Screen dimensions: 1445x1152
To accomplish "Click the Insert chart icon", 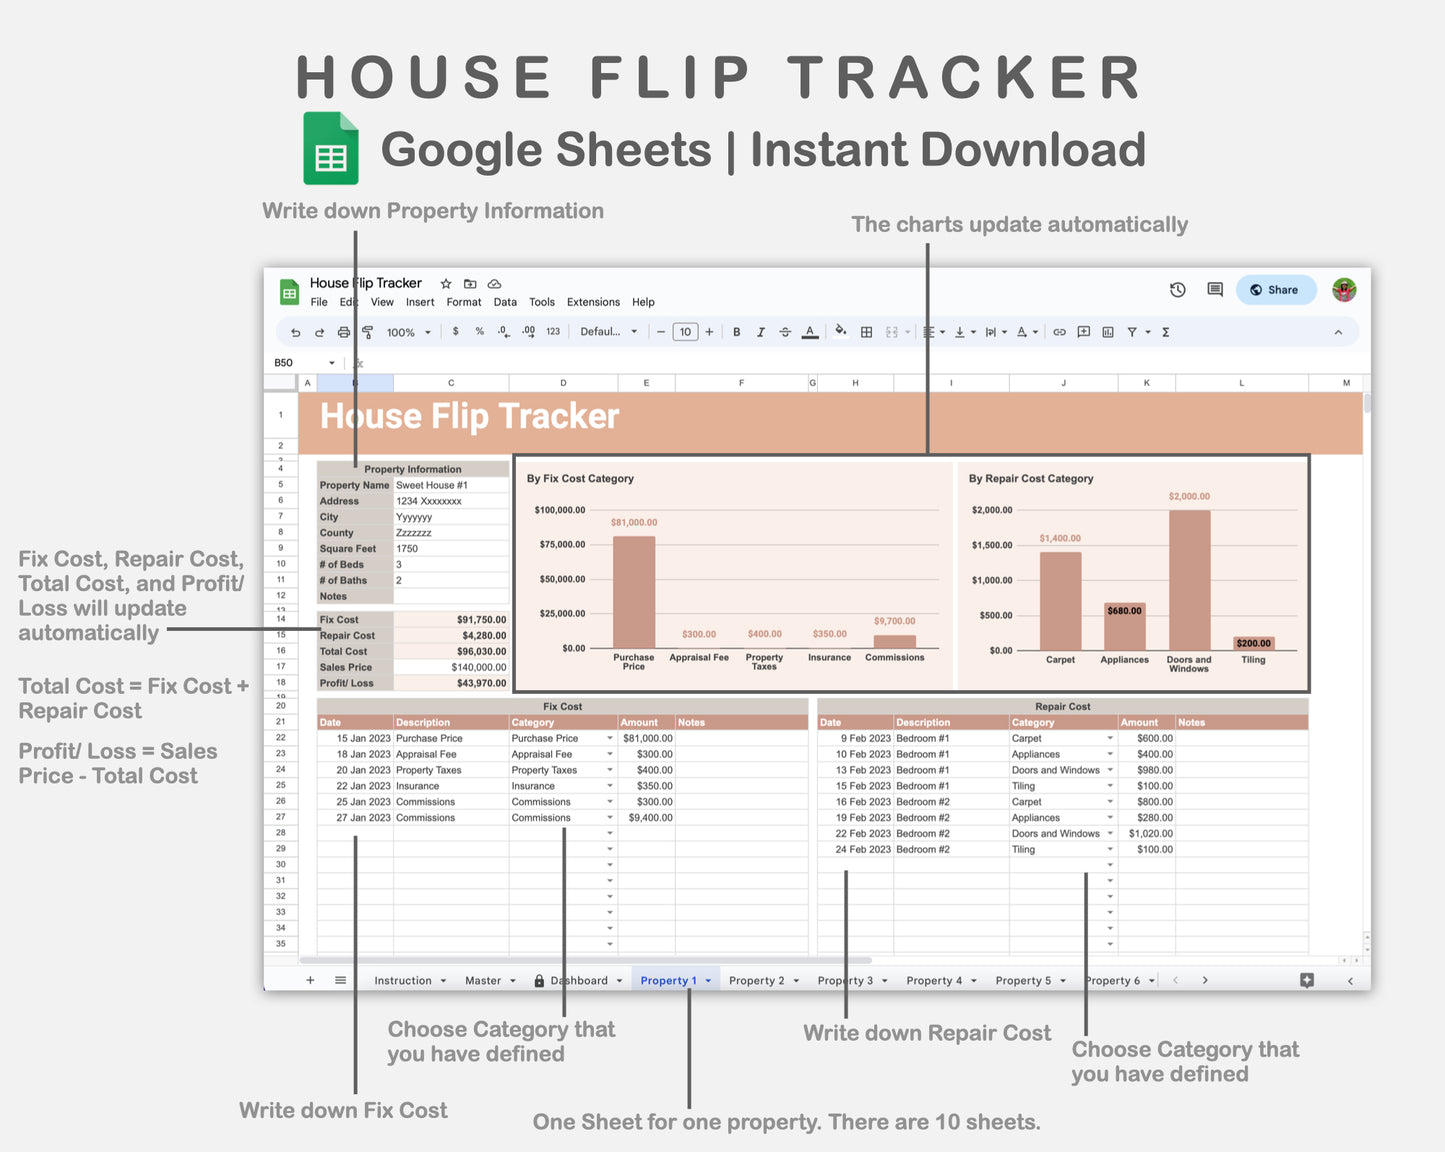I will [1108, 331].
